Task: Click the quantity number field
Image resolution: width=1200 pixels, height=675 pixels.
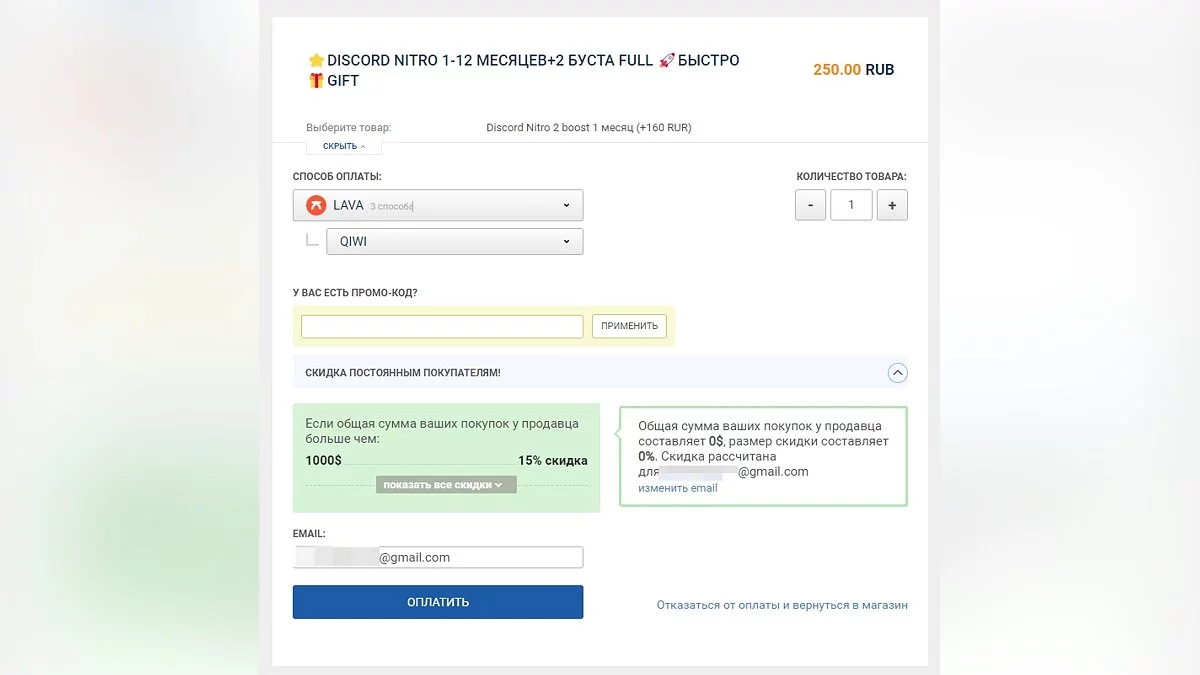Action: tap(851, 205)
